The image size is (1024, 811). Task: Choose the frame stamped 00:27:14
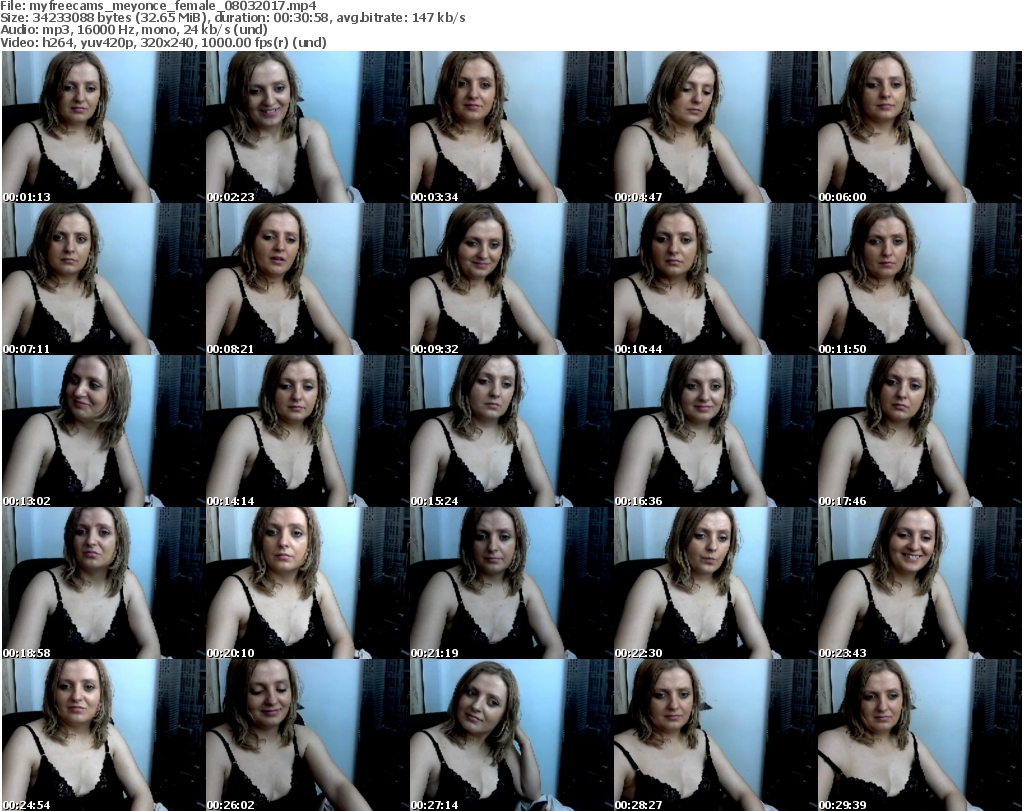click(511, 735)
